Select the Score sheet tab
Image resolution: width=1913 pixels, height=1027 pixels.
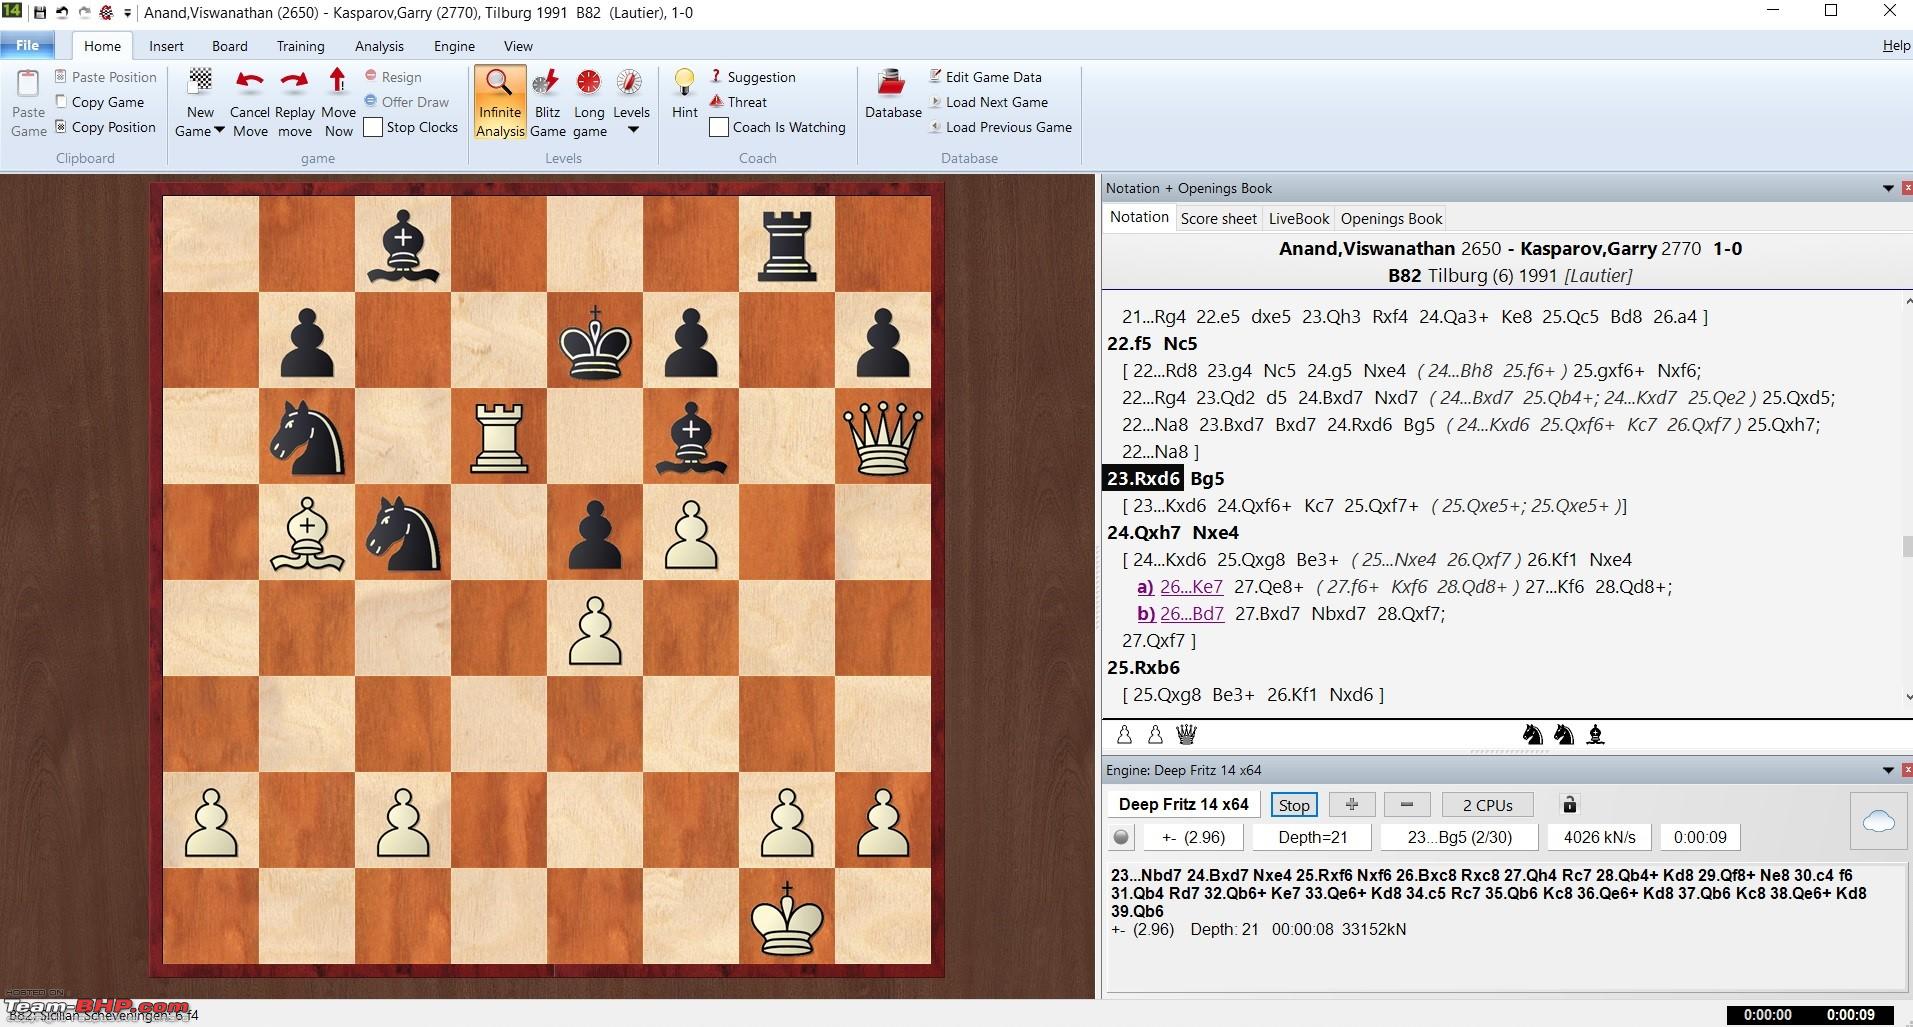[x=1218, y=218]
